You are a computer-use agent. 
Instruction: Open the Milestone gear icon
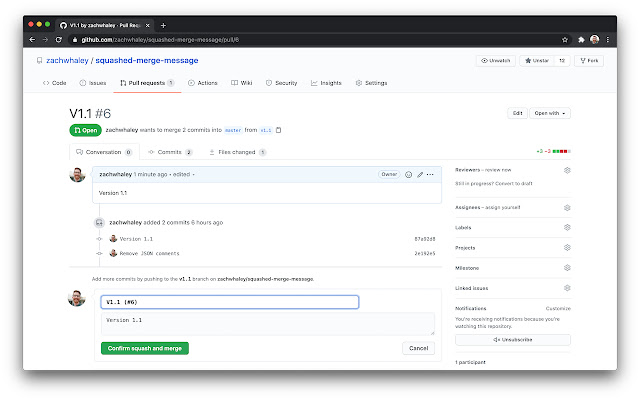click(567, 268)
